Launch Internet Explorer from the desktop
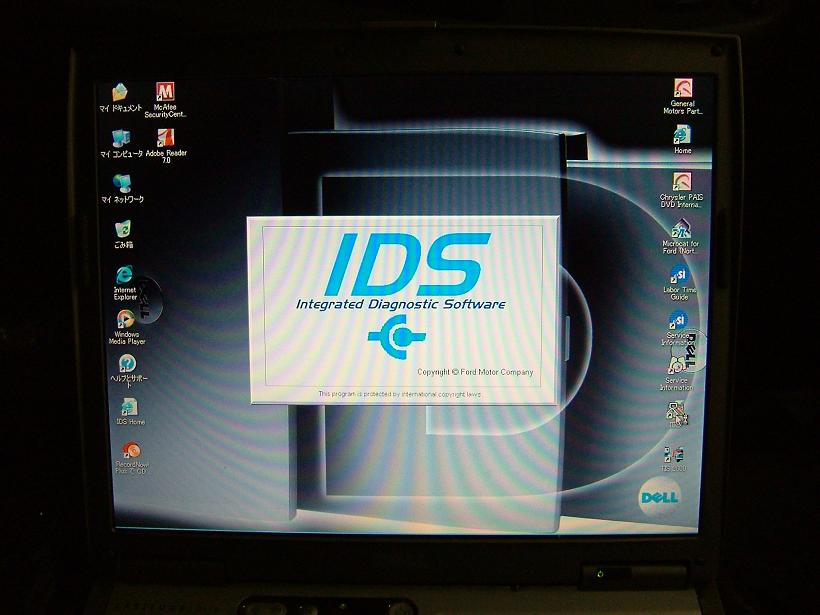820x615 pixels. pyautogui.click(x=125, y=283)
